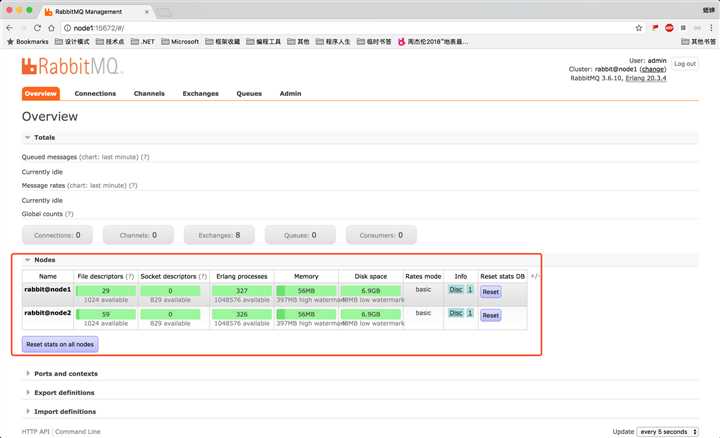
Task: Open the Admin tab
Action: point(291,93)
